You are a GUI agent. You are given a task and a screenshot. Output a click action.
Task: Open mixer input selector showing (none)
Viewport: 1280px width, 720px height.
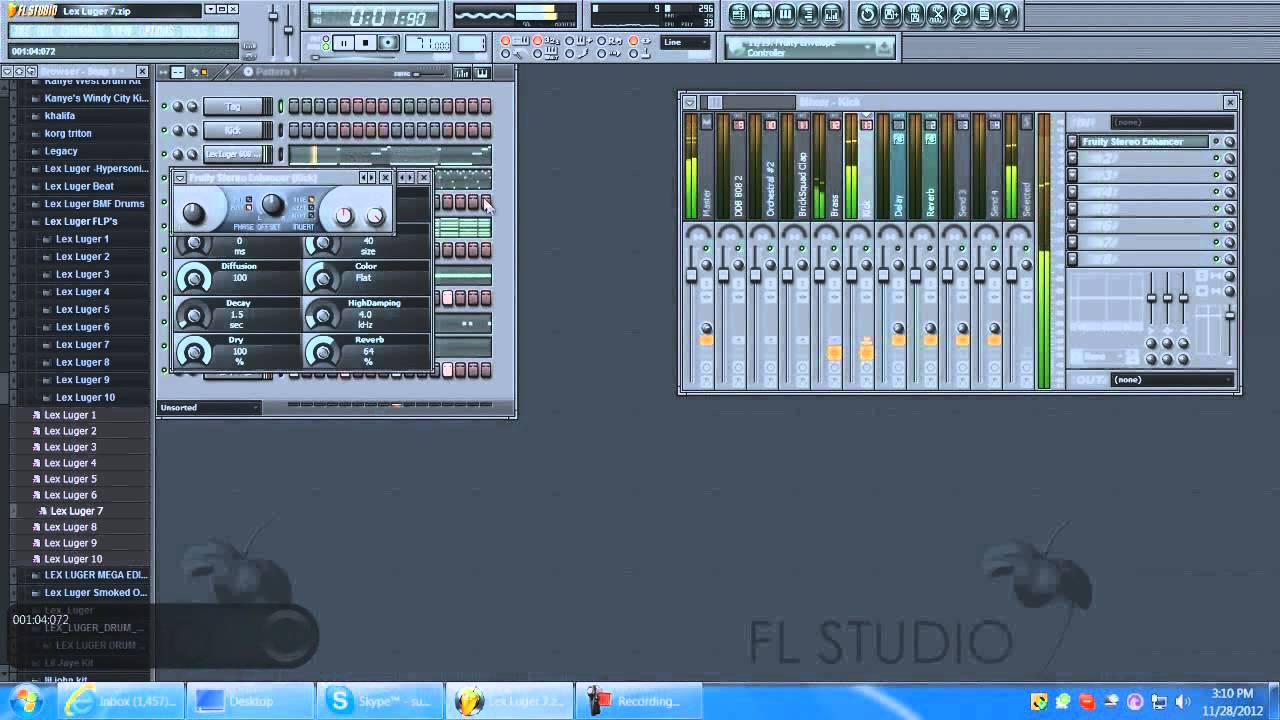(x=1172, y=122)
